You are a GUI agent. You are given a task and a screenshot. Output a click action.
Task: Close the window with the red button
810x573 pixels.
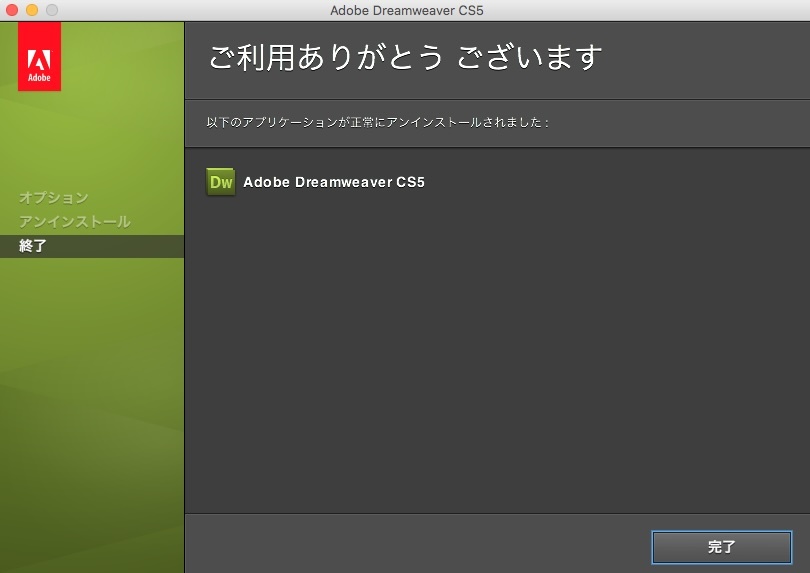(x=12, y=10)
